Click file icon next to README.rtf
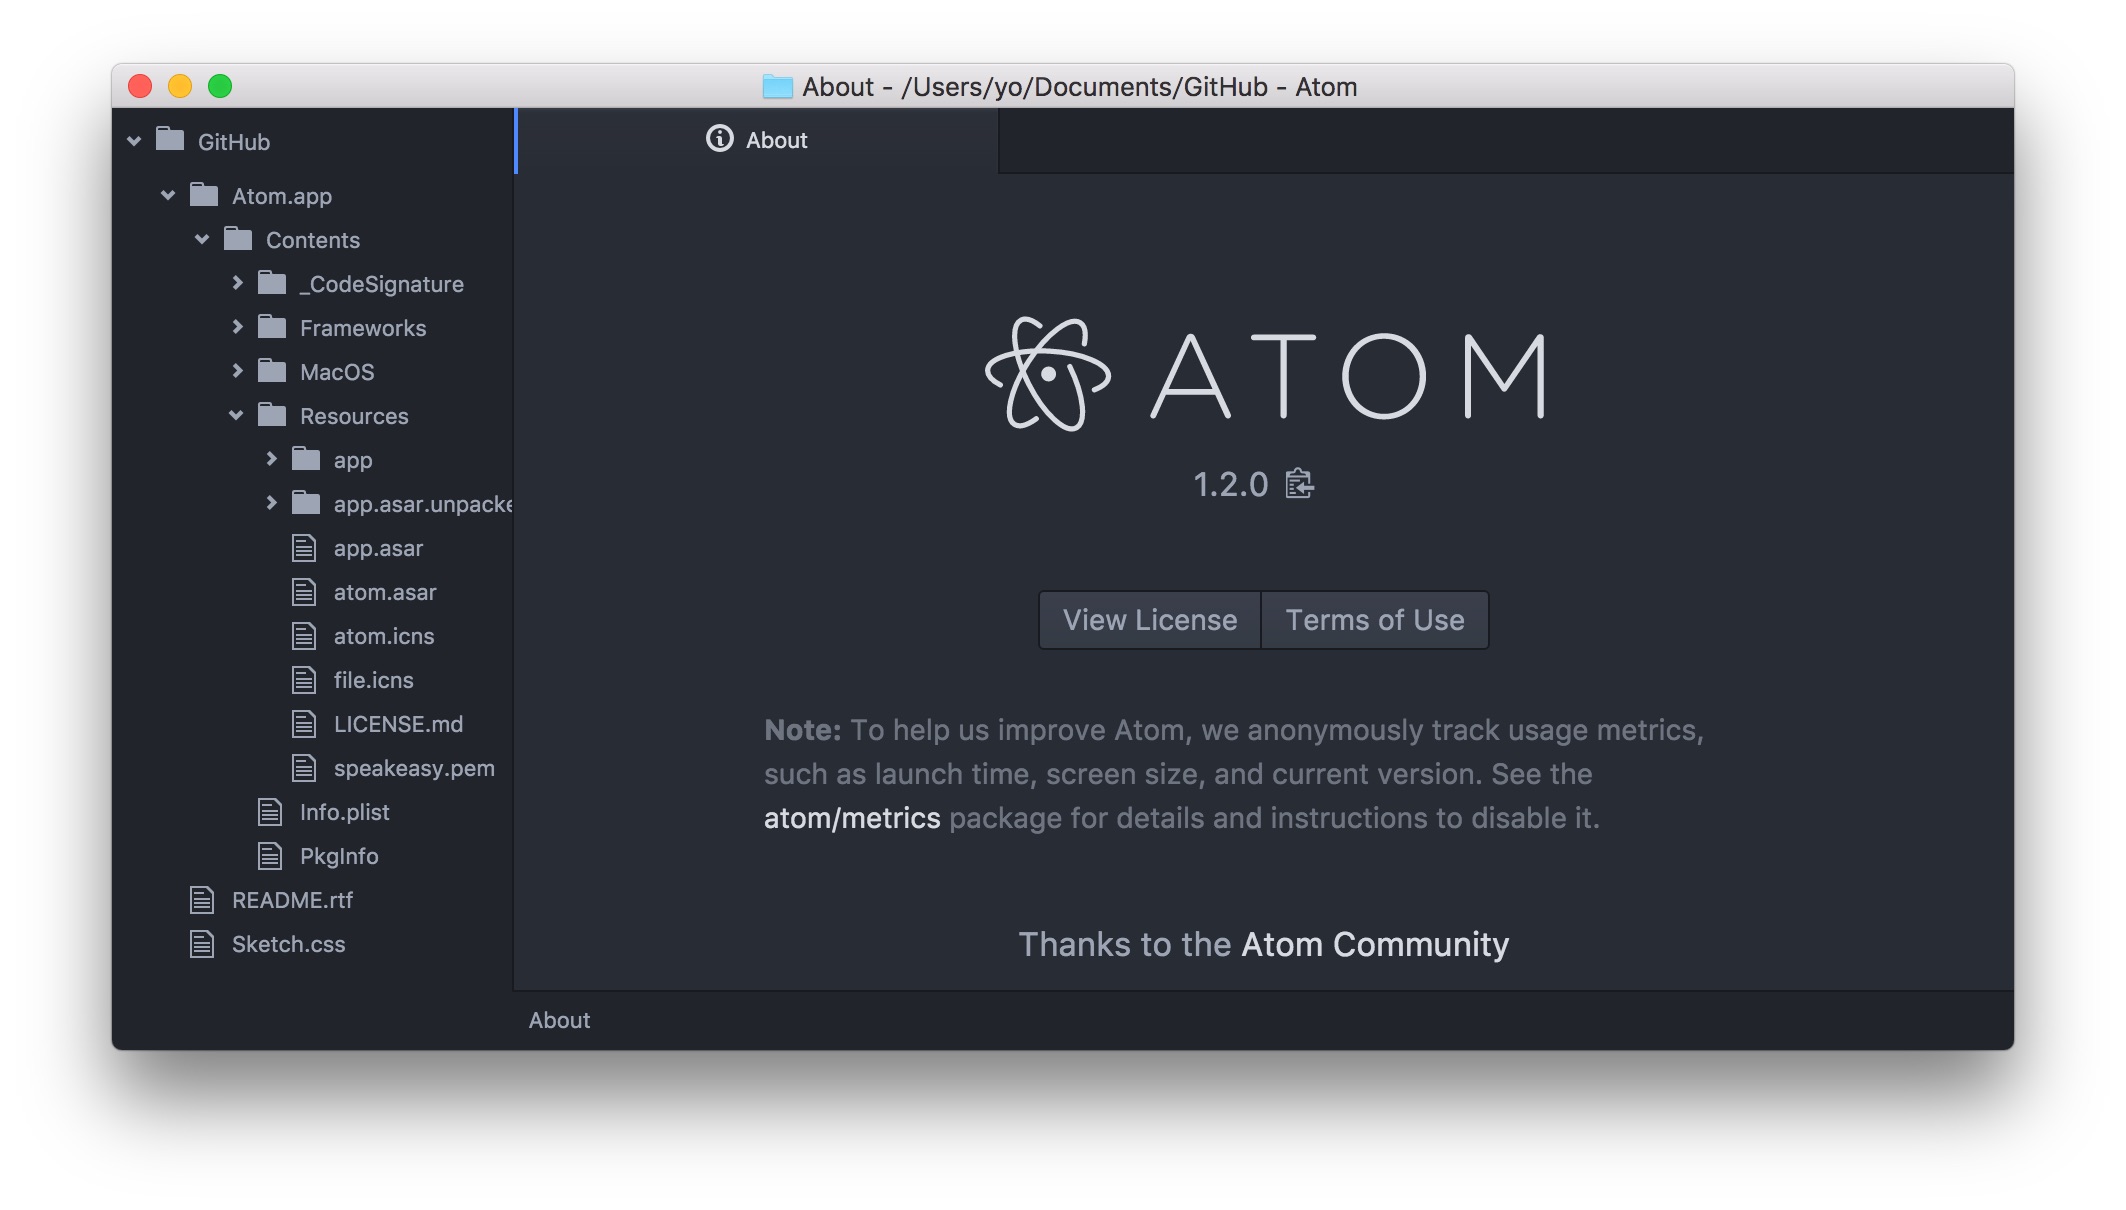The height and width of the screenshot is (1210, 2126). tap(202, 900)
